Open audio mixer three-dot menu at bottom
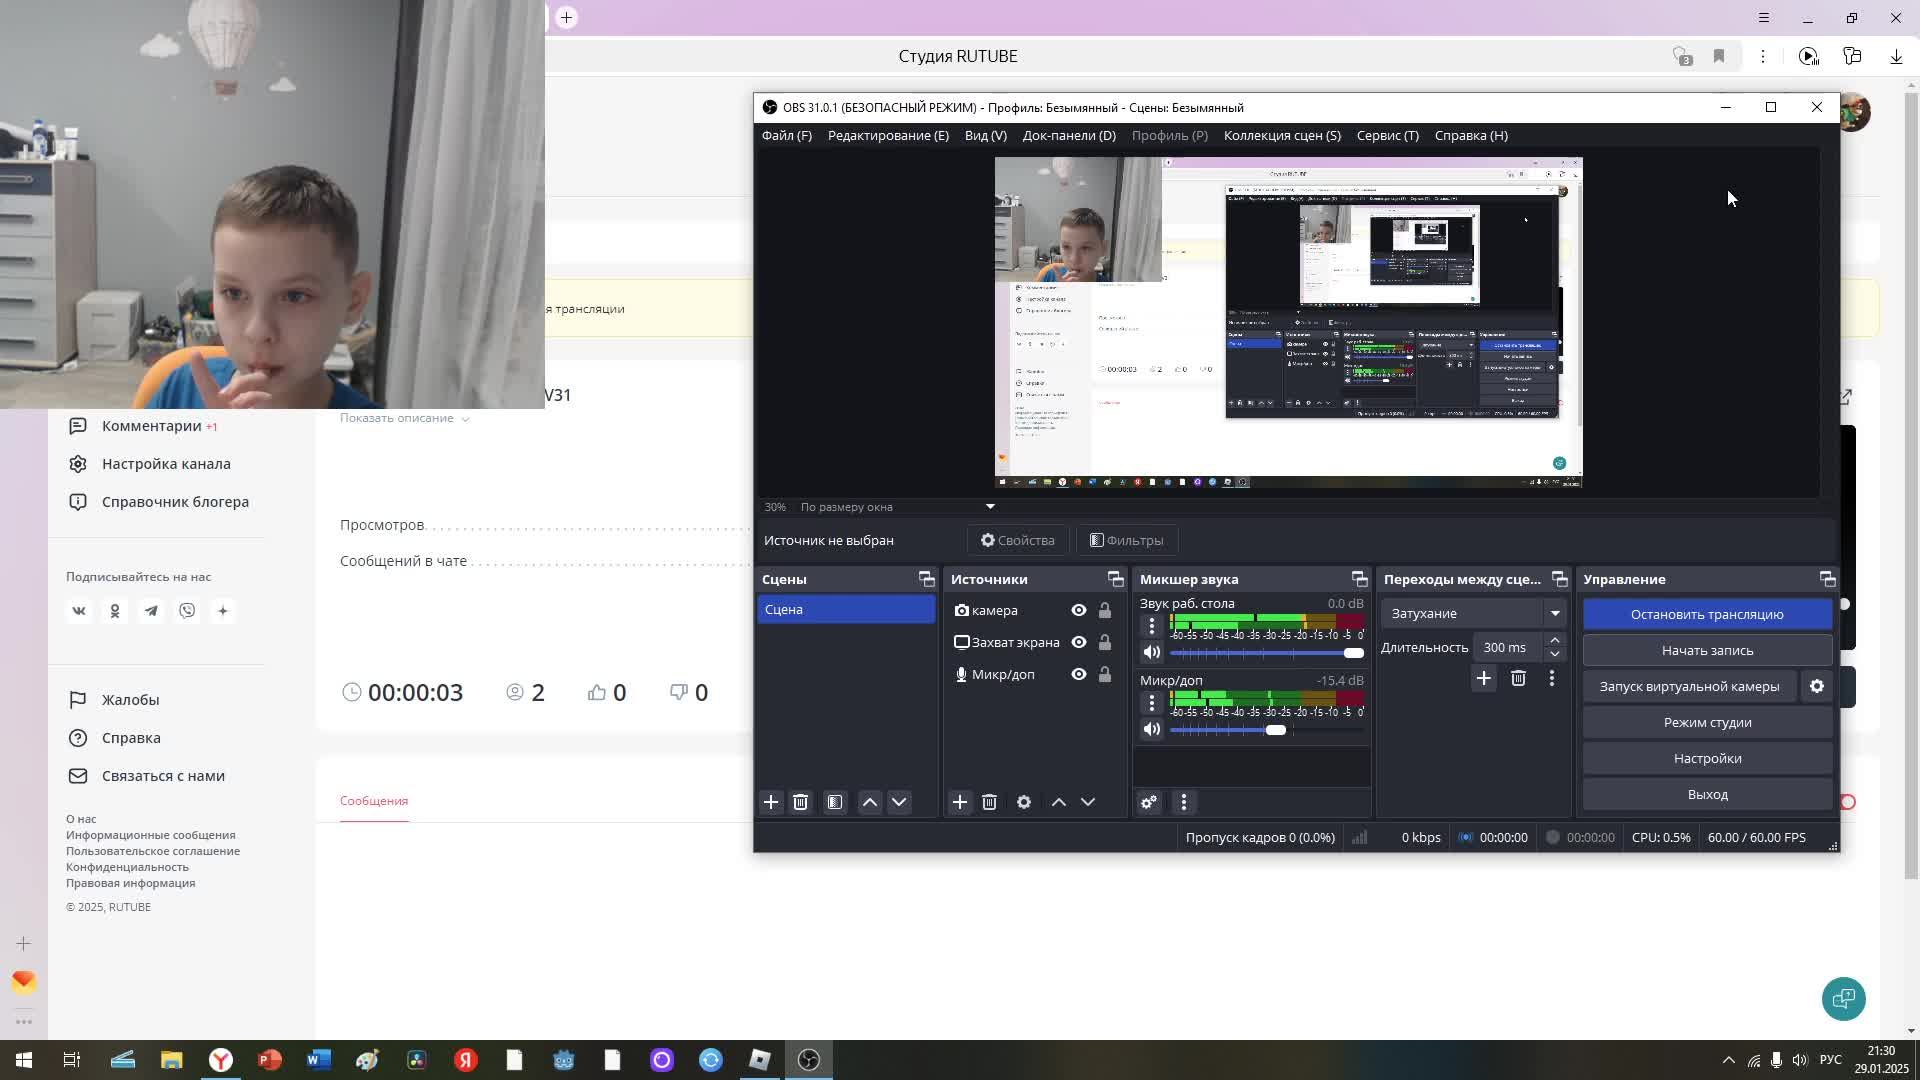The width and height of the screenshot is (1920, 1080). [x=1184, y=802]
